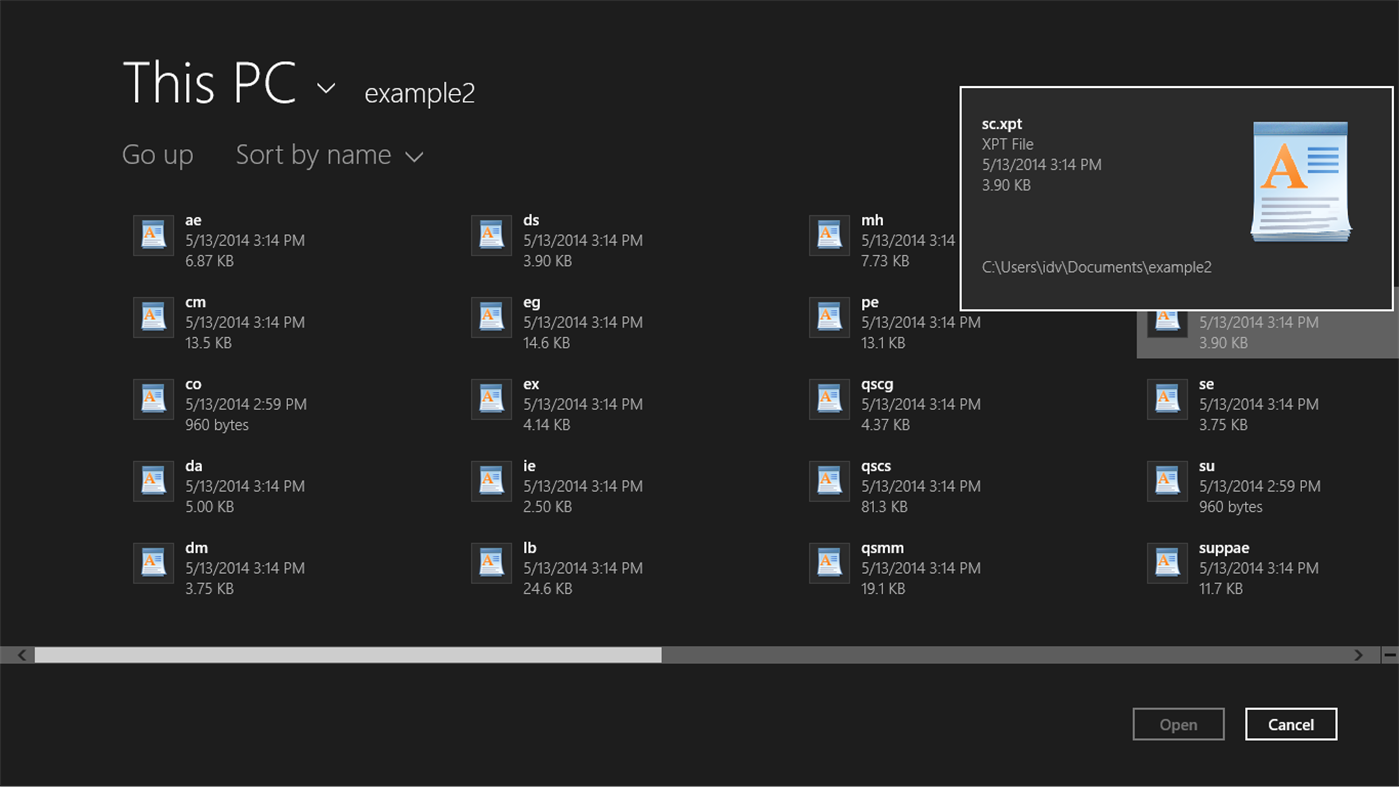Screen dimensions: 1399x787
Task: Select the qscg file icon
Action: (829, 398)
